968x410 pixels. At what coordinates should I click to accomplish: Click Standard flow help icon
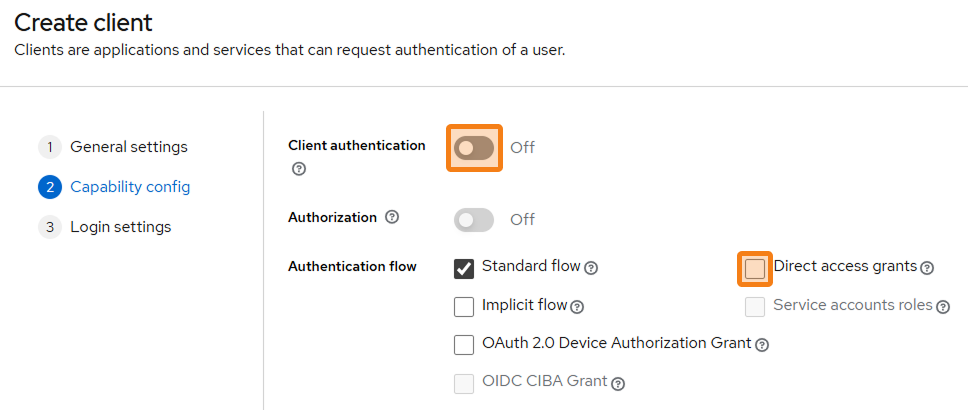[x=591, y=268]
